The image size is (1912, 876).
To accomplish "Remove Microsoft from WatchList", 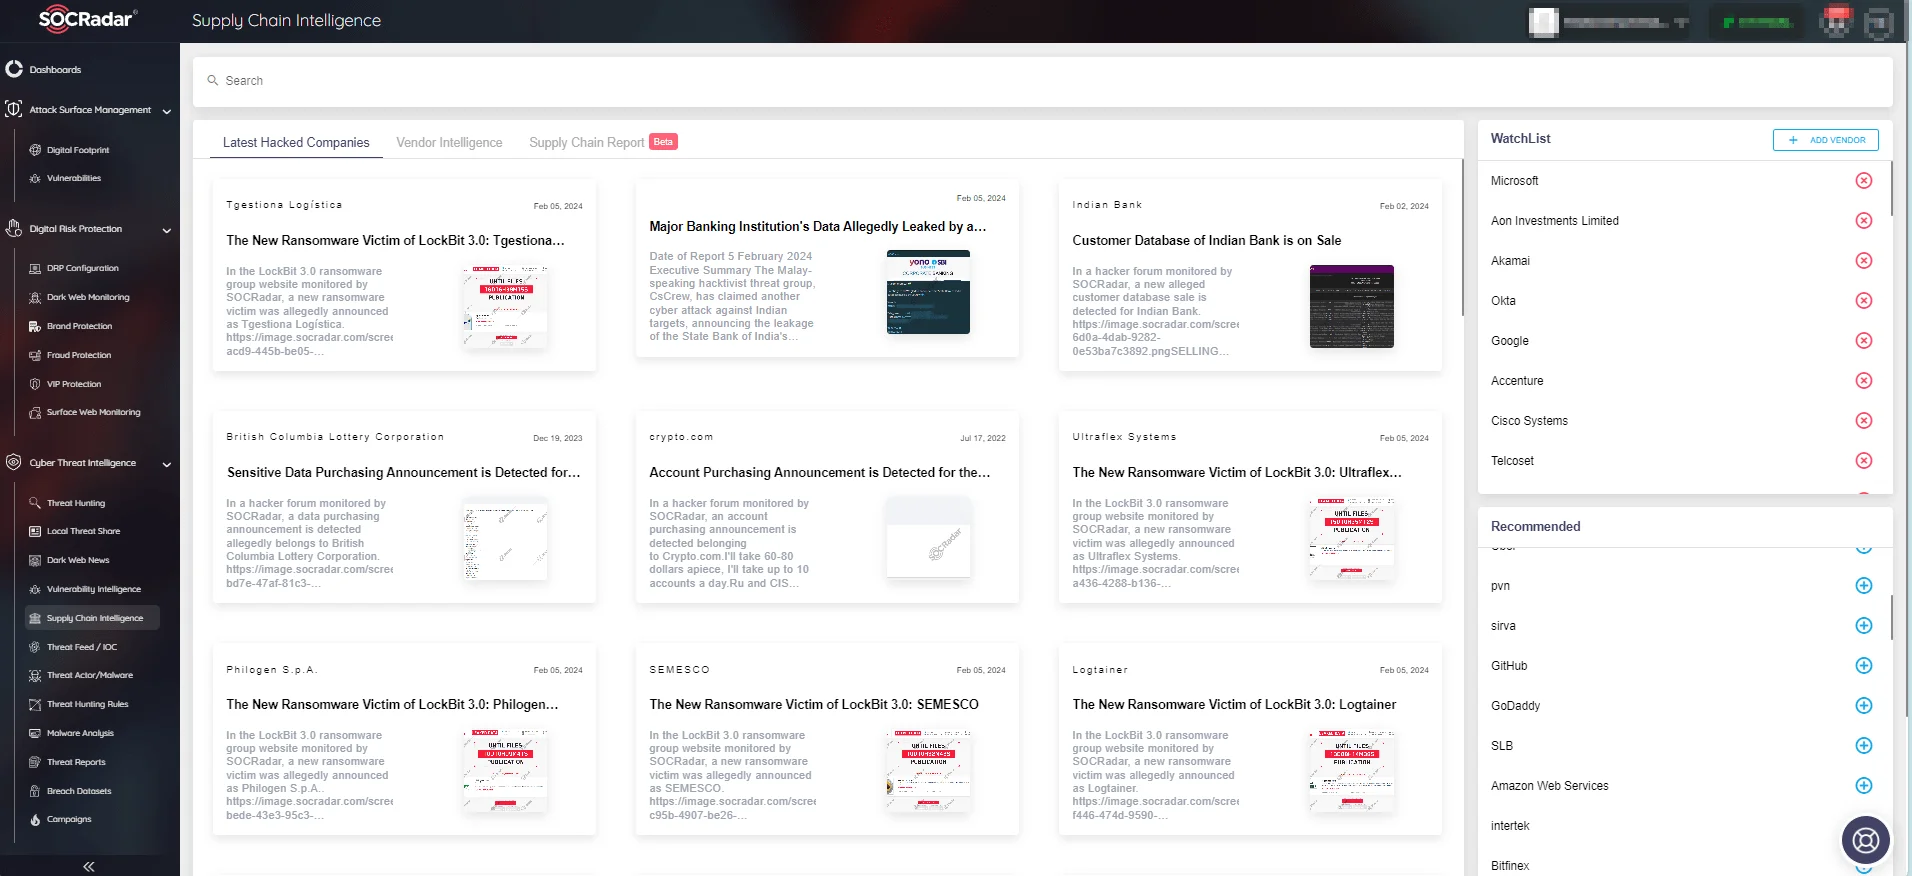I will click(1864, 181).
